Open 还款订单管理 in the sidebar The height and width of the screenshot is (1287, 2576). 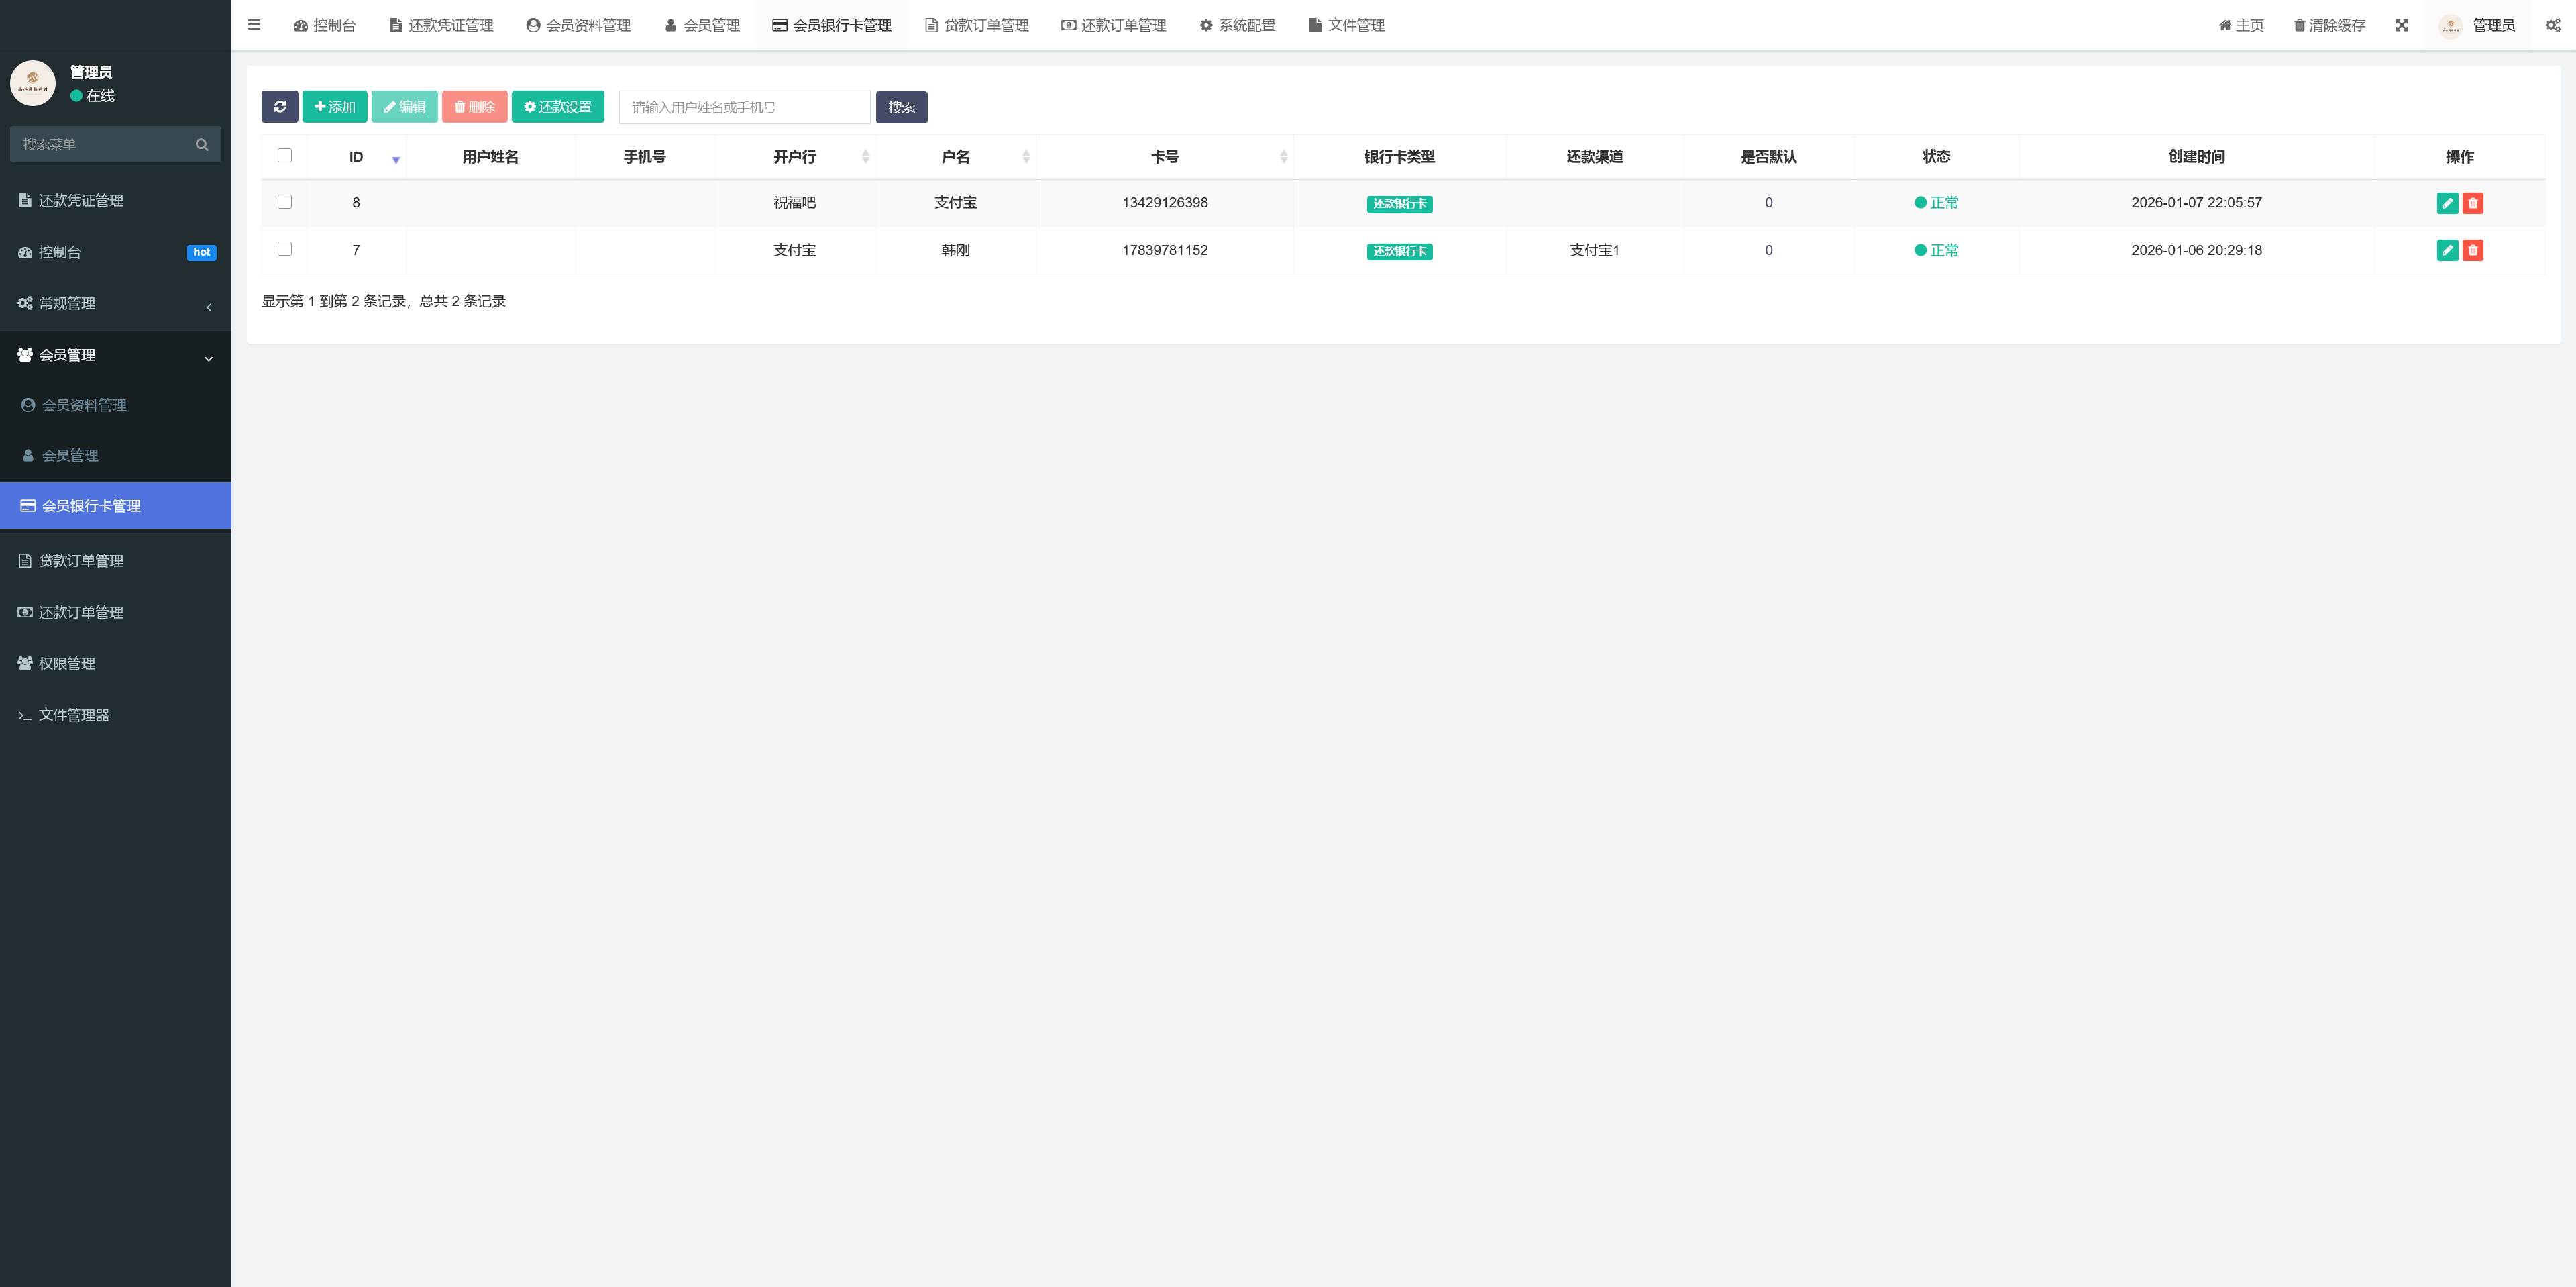coord(80,612)
